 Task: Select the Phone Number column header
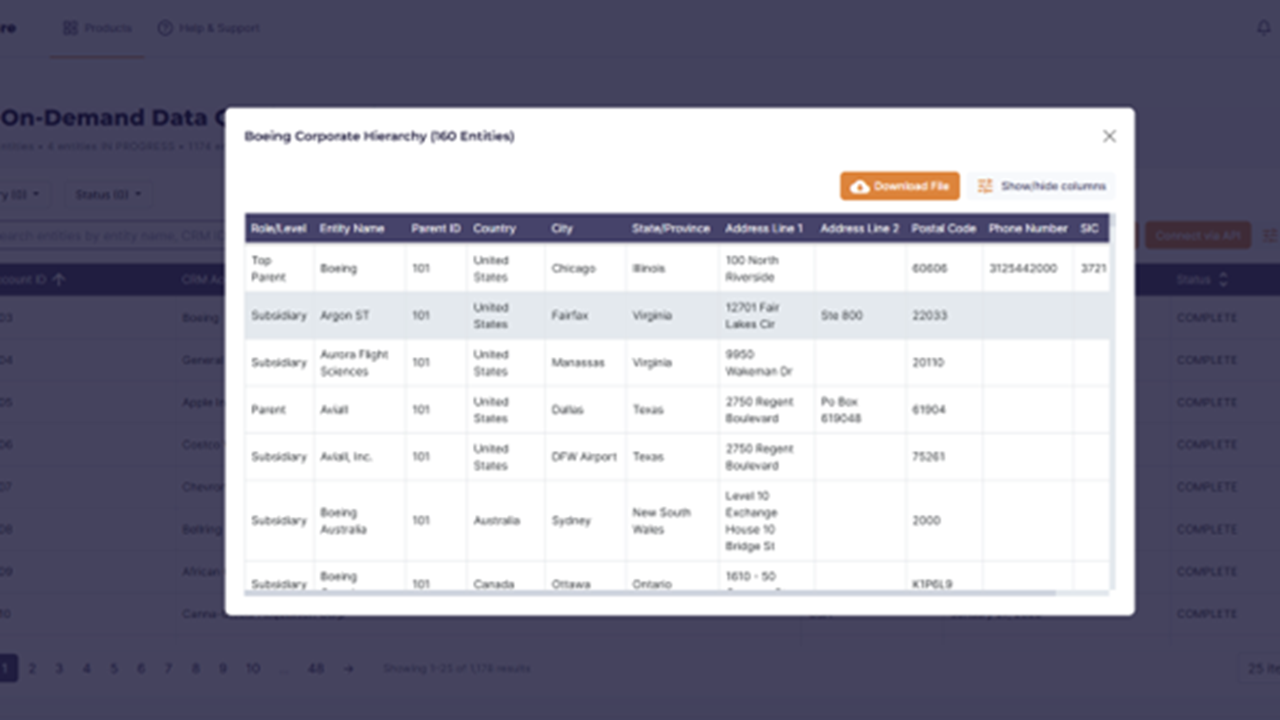1028,228
